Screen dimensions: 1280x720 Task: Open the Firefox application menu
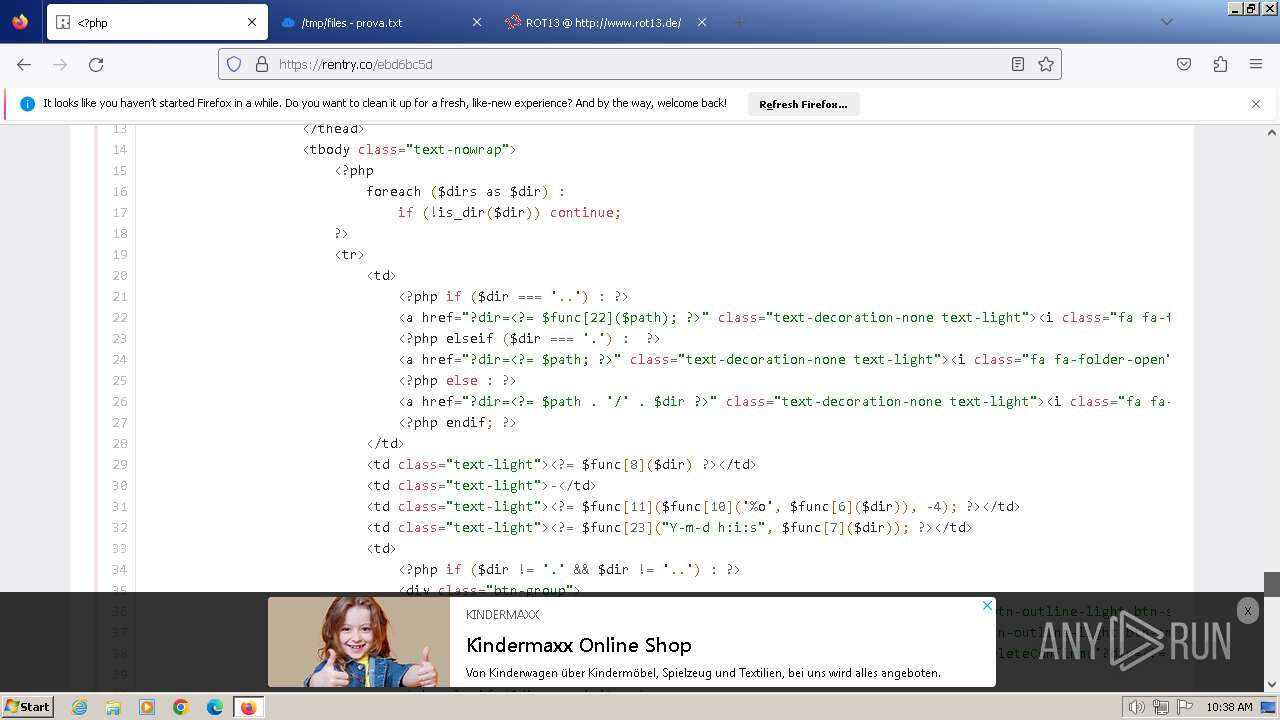pyautogui.click(x=1256, y=64)
